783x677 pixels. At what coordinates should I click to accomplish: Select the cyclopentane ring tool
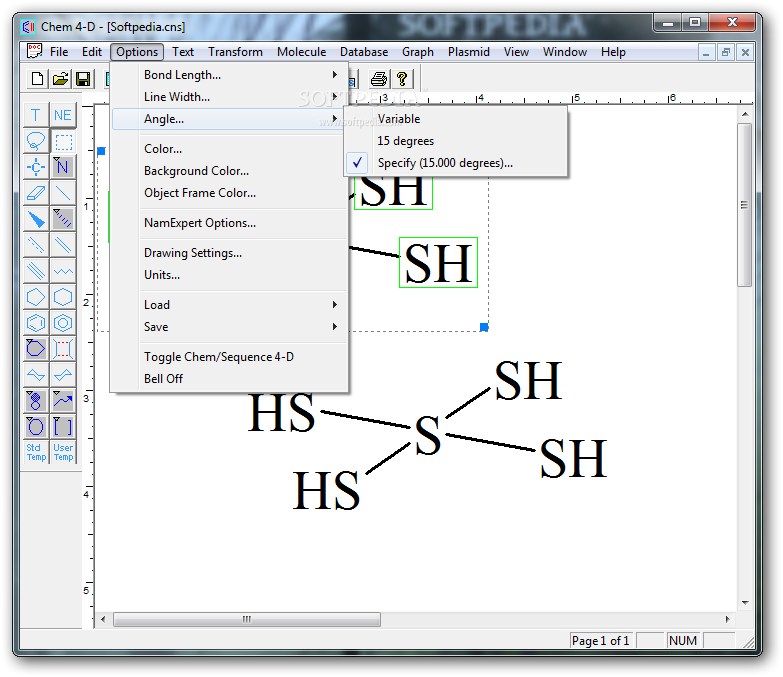[x=36, y=297]
